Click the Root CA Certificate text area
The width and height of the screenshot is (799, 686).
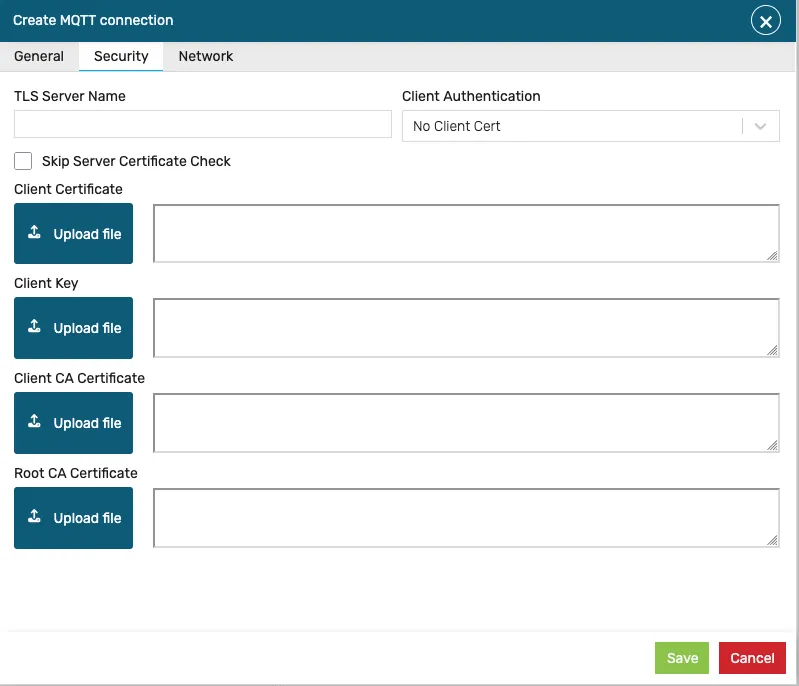coord(466,518)
